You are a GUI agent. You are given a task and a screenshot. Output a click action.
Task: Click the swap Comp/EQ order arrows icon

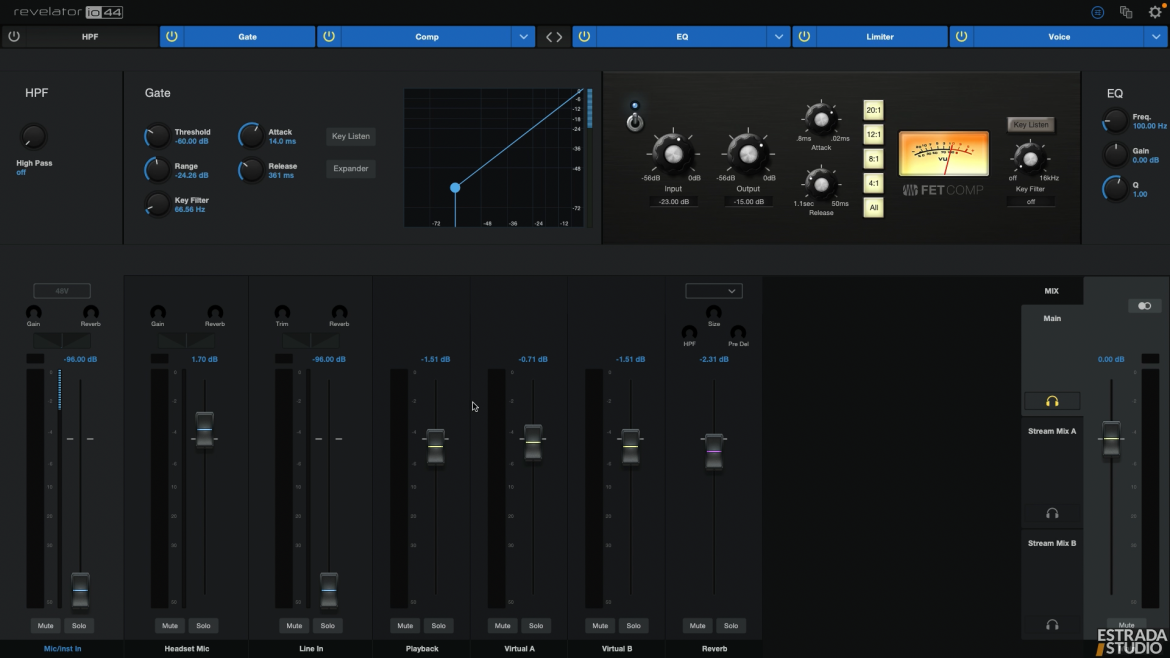[x=554, y=37]
